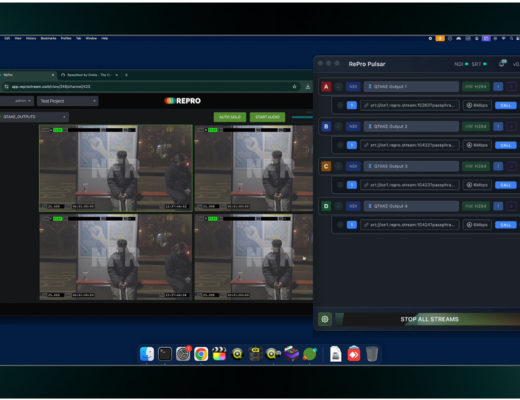Open the History menu in menu bar

click(x=31, y=38)
